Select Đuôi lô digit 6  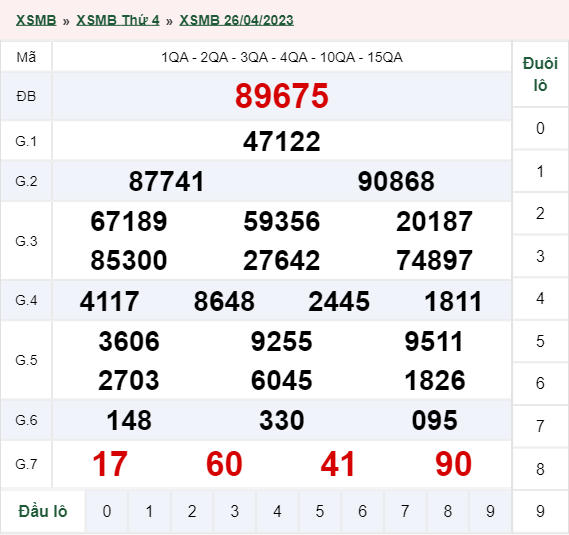click(540, 384)
